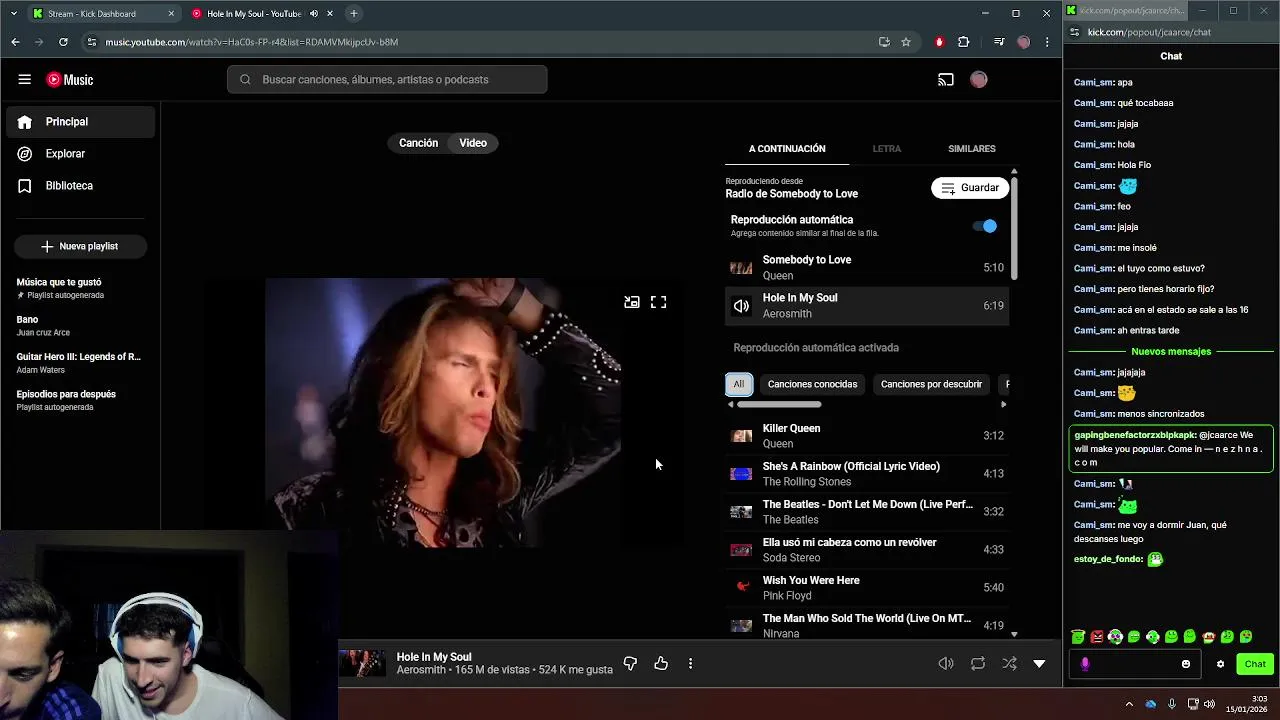
Task: Open Chrome media controls icon
Action: click(999, 42)
